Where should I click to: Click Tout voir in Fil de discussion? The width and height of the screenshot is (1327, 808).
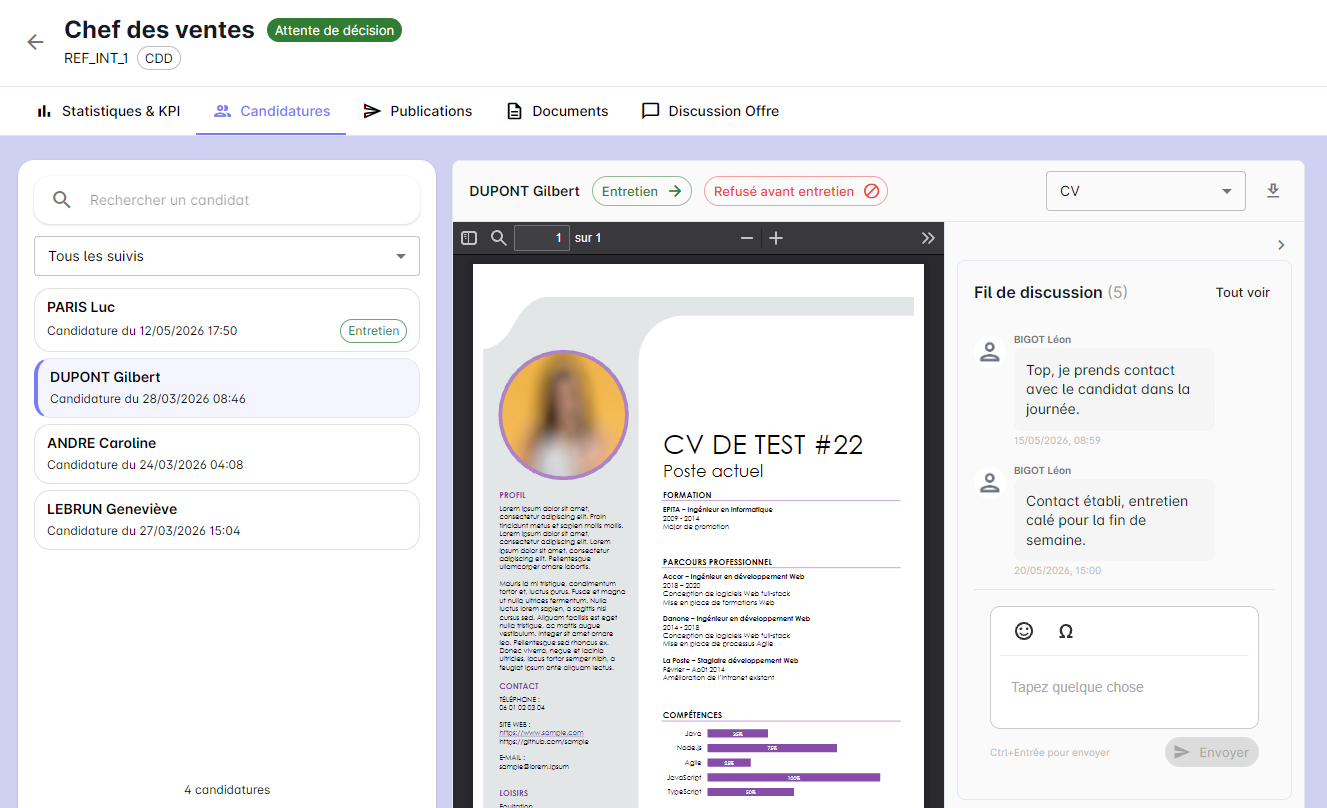(1243, 293)
